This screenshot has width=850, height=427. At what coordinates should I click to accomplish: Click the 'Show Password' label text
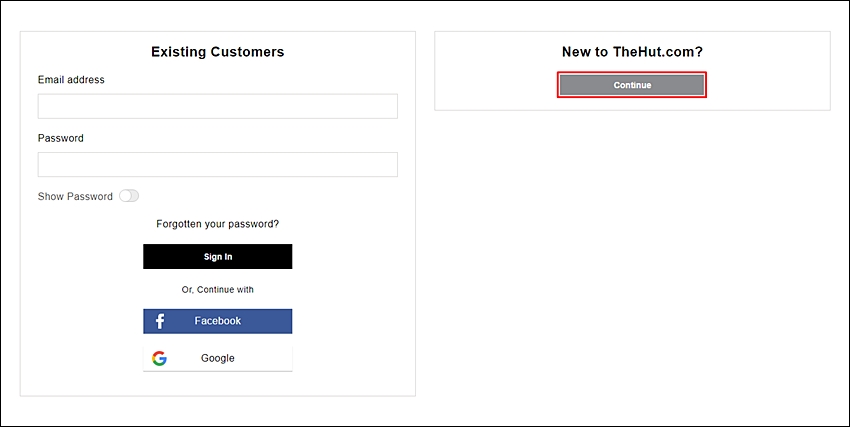(x=75, y=197)
